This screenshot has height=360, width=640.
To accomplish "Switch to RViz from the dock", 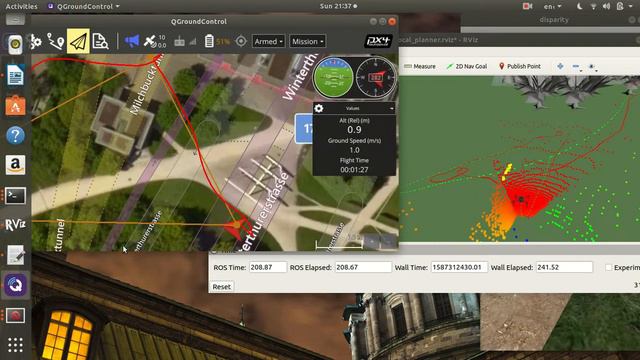I will coord(15,225).
